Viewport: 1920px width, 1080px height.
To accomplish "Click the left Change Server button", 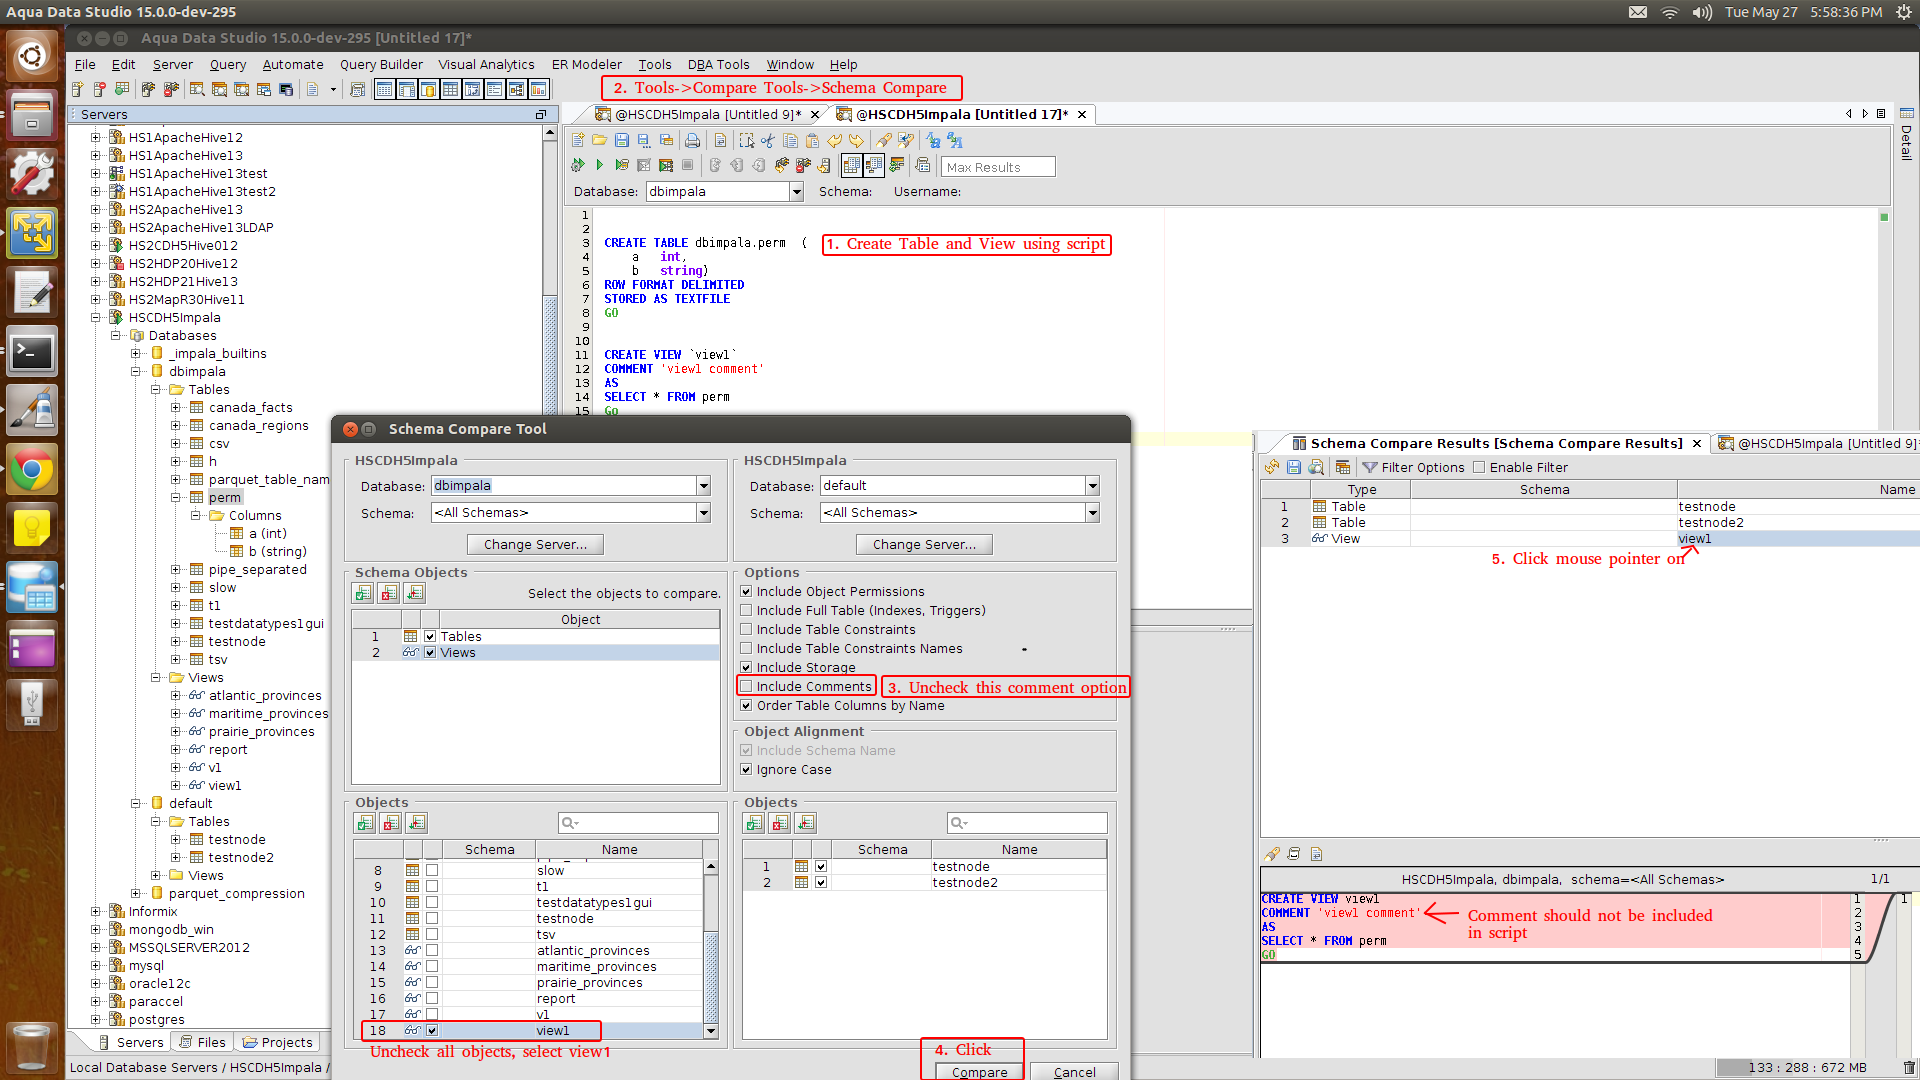I will pos(535,544).
